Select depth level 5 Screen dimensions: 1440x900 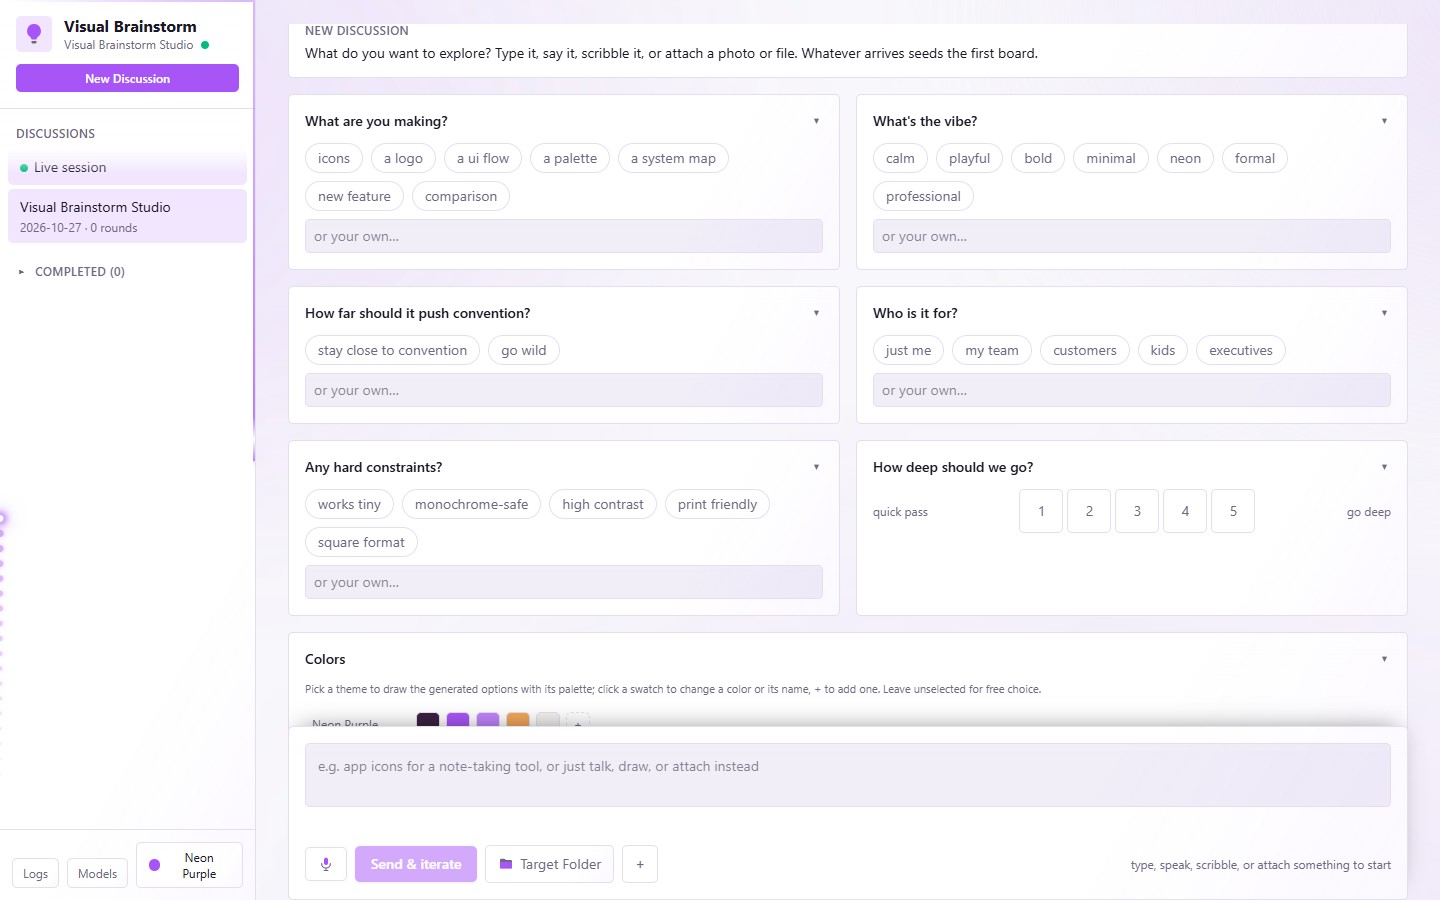click(x=1233, y=511)
